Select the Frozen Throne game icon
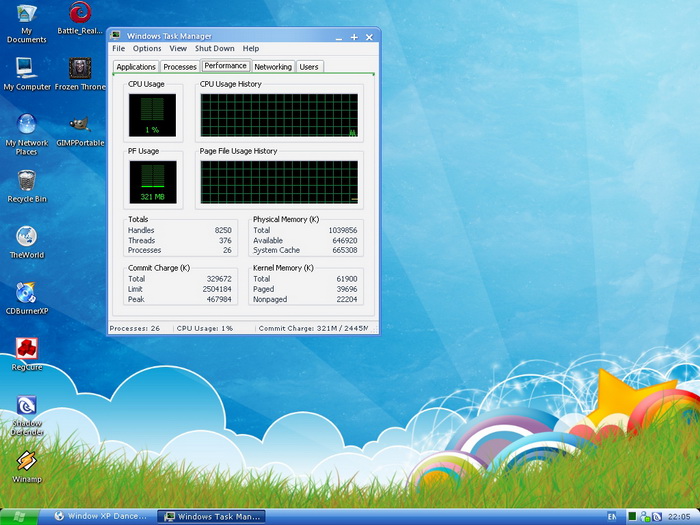This screenshot has width=700, height=525. (80, 74)
